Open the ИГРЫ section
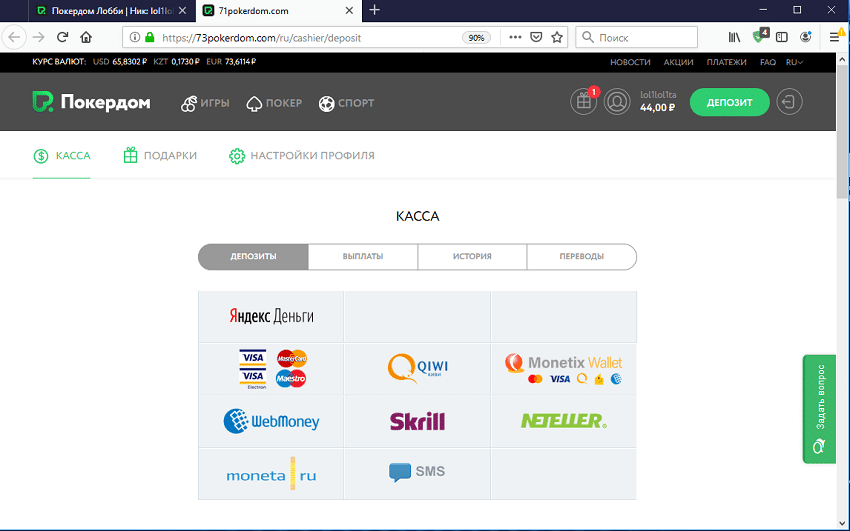The image size is (850, 531). 205,103
